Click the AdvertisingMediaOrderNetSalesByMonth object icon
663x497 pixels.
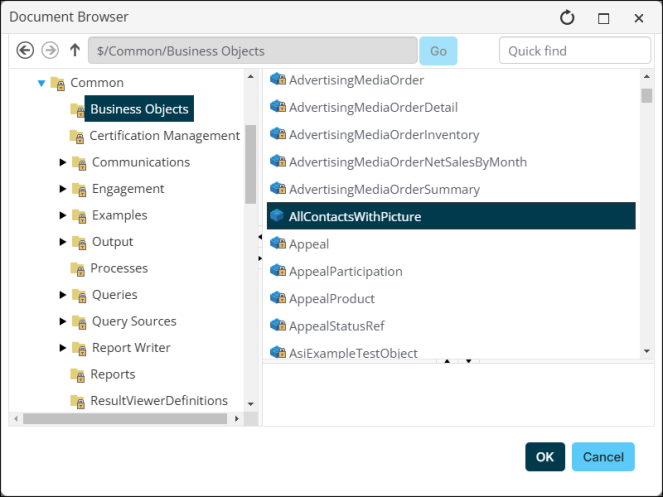point(278,161)
